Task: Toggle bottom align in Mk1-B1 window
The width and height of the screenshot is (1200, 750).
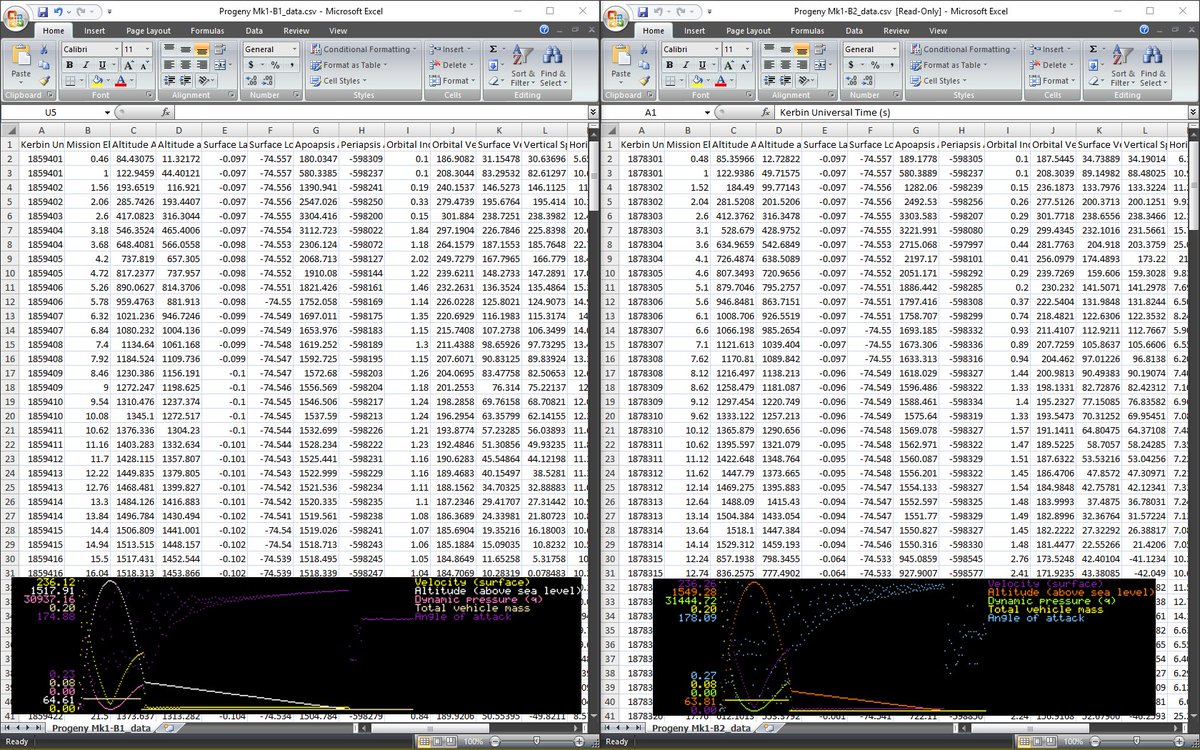Action: [200, 49]
